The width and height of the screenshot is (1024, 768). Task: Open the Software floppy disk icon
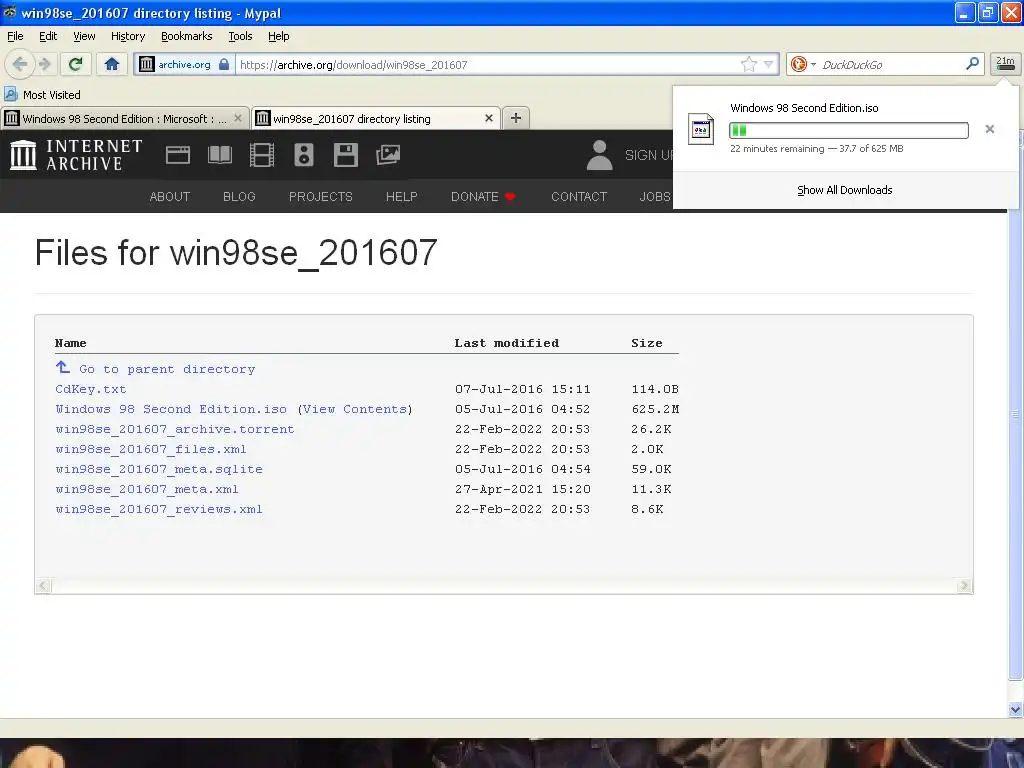coord(345,155)
